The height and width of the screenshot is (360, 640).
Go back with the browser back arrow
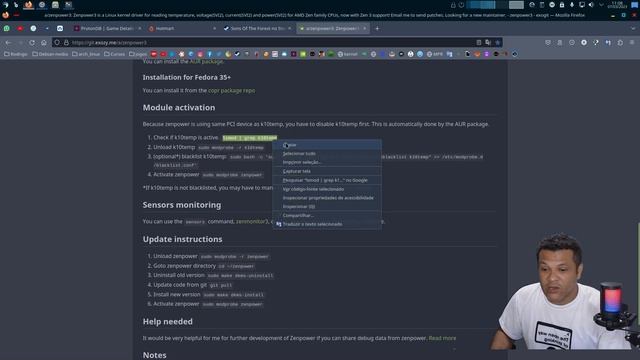tap(8, 42)
